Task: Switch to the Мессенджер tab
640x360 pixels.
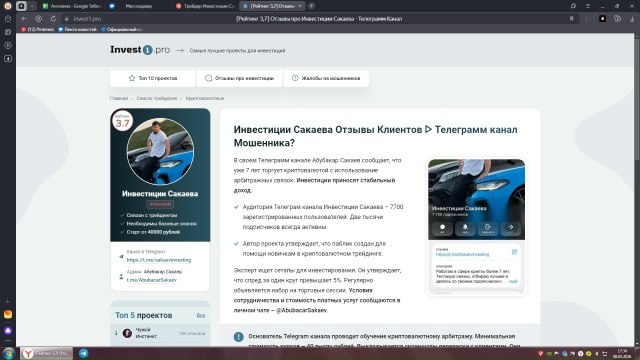Action: (139, 6)
